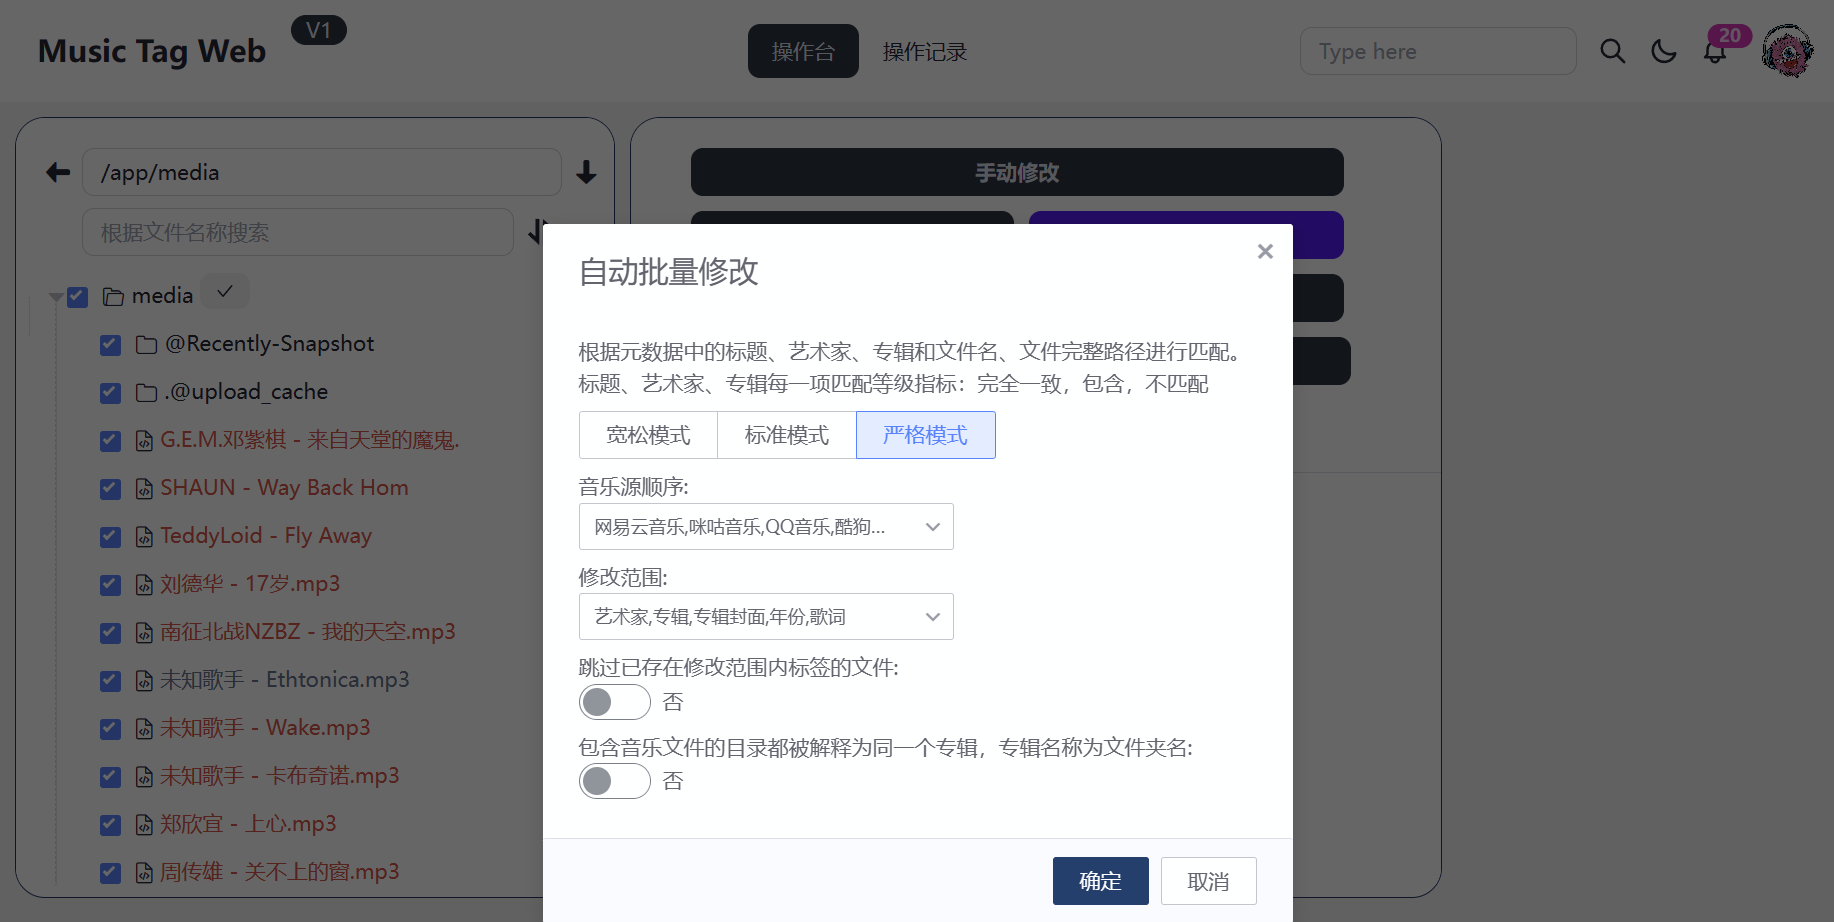Uncheck the 郑欣宜 - 上心.mp3 checkbox
The width and height of the screenshot is (1834, 922).
coord(111,824)
